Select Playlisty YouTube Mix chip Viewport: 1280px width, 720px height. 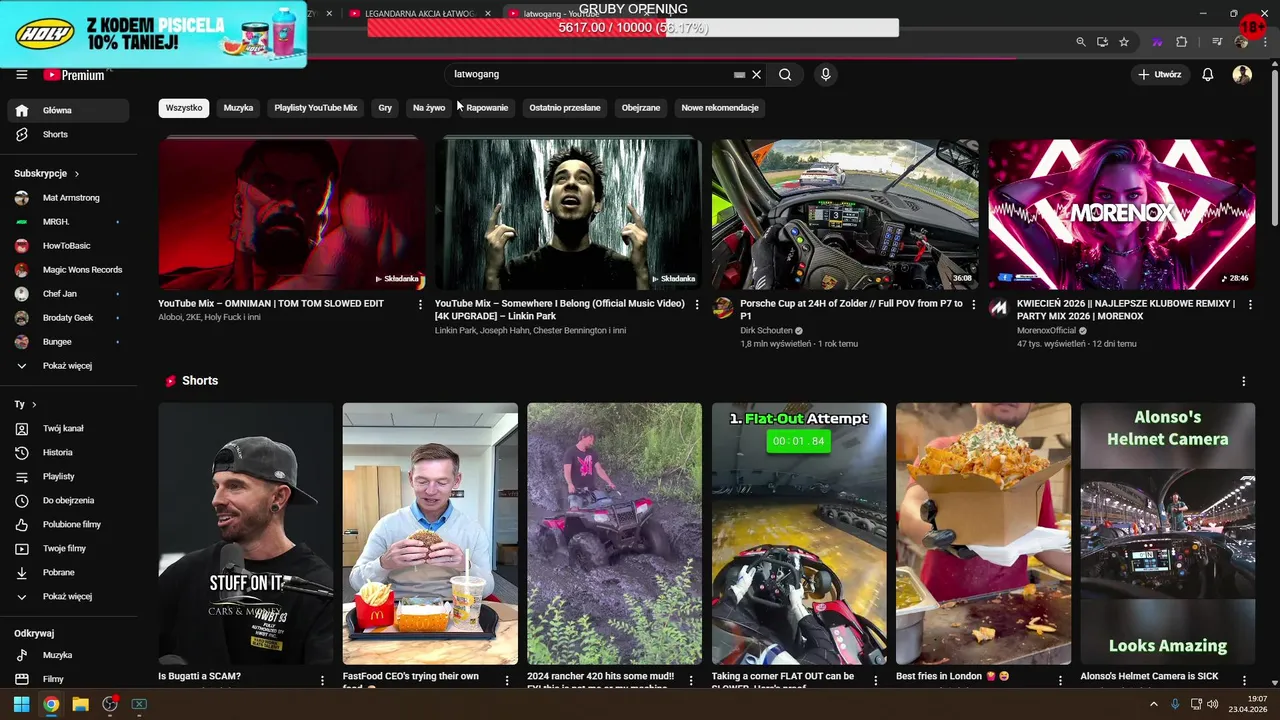pyautogui.click(x=316, y=107)
